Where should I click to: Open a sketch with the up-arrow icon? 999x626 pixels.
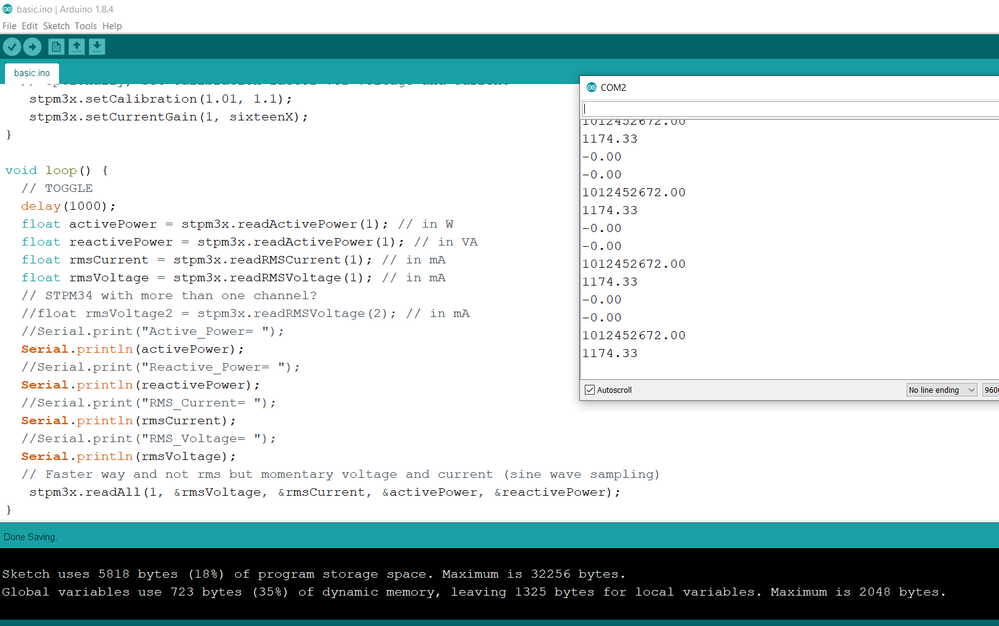click(x=76, y=46)
